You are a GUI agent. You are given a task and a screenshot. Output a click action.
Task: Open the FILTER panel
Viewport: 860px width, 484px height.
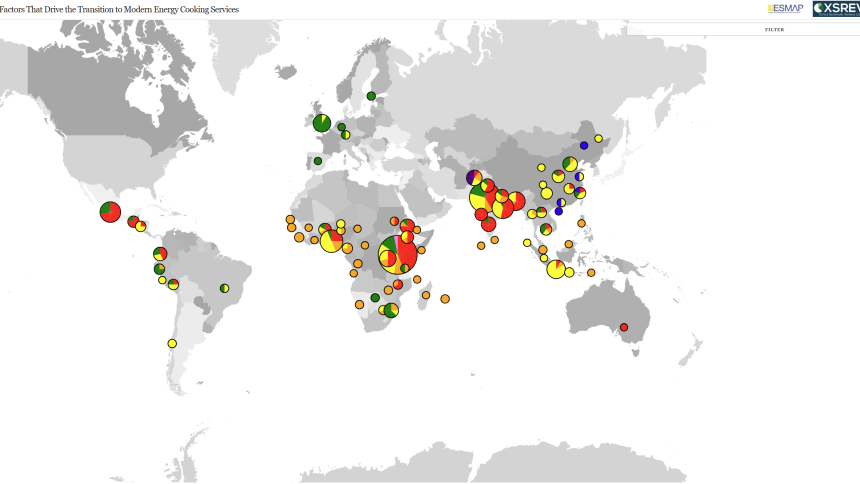click(774, 30)
